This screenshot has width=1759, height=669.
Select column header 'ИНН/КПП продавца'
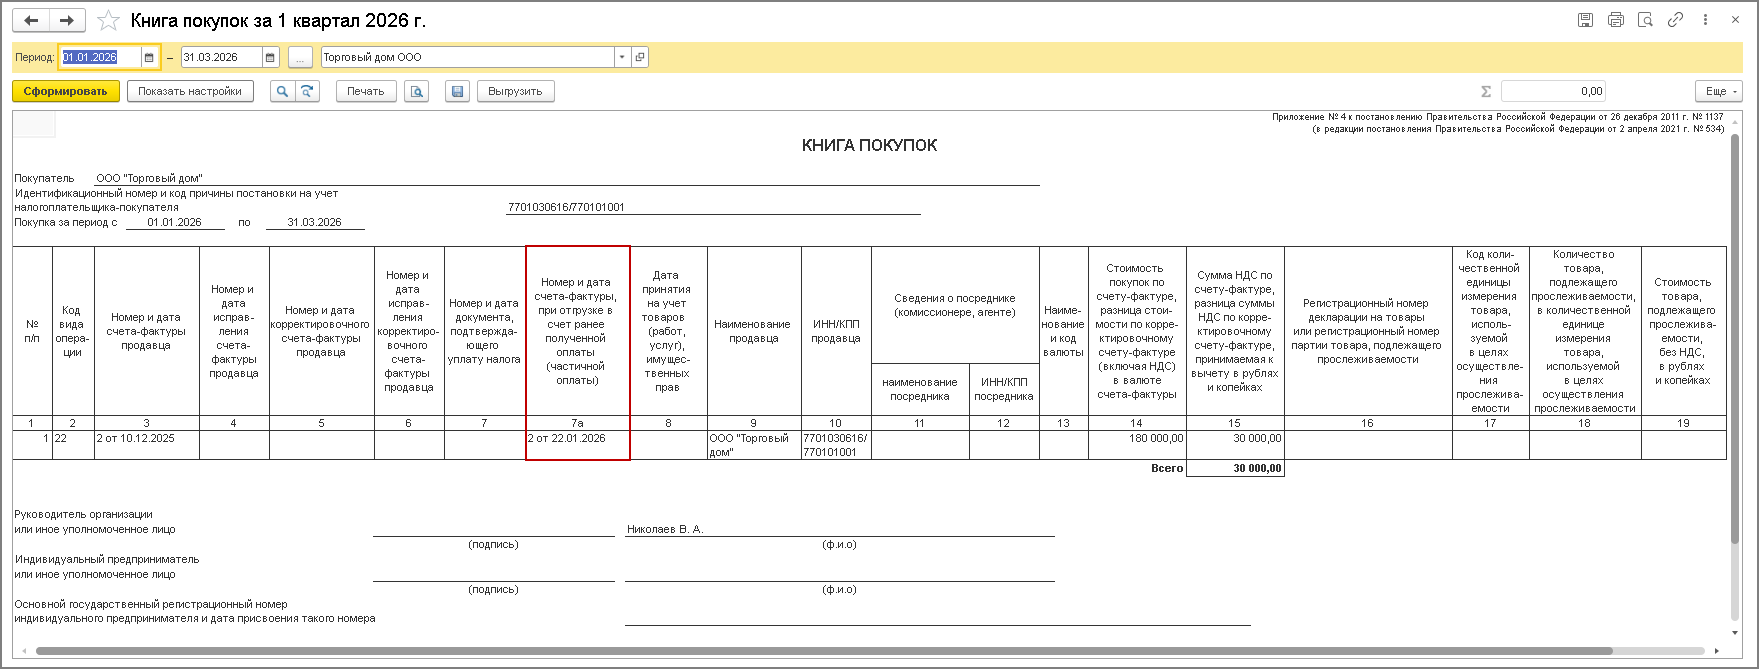(x=836, y=331)
